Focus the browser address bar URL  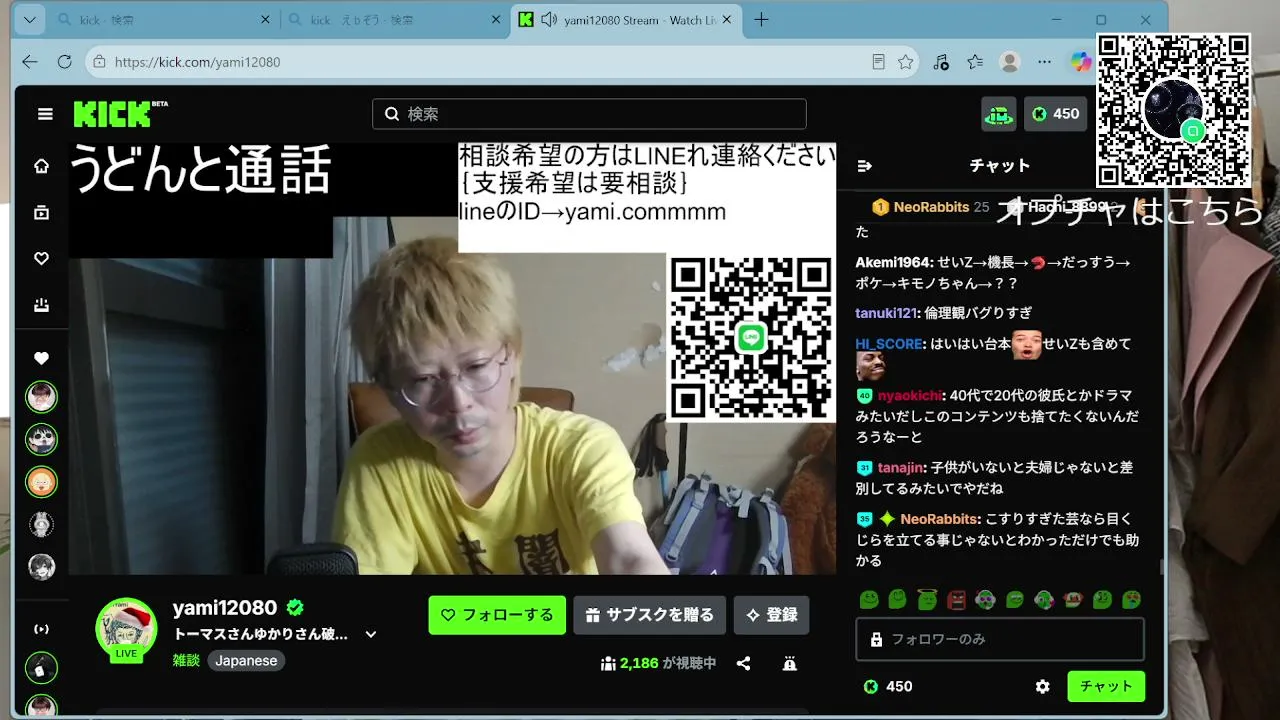pyautogui.click(x=198, y=62)
